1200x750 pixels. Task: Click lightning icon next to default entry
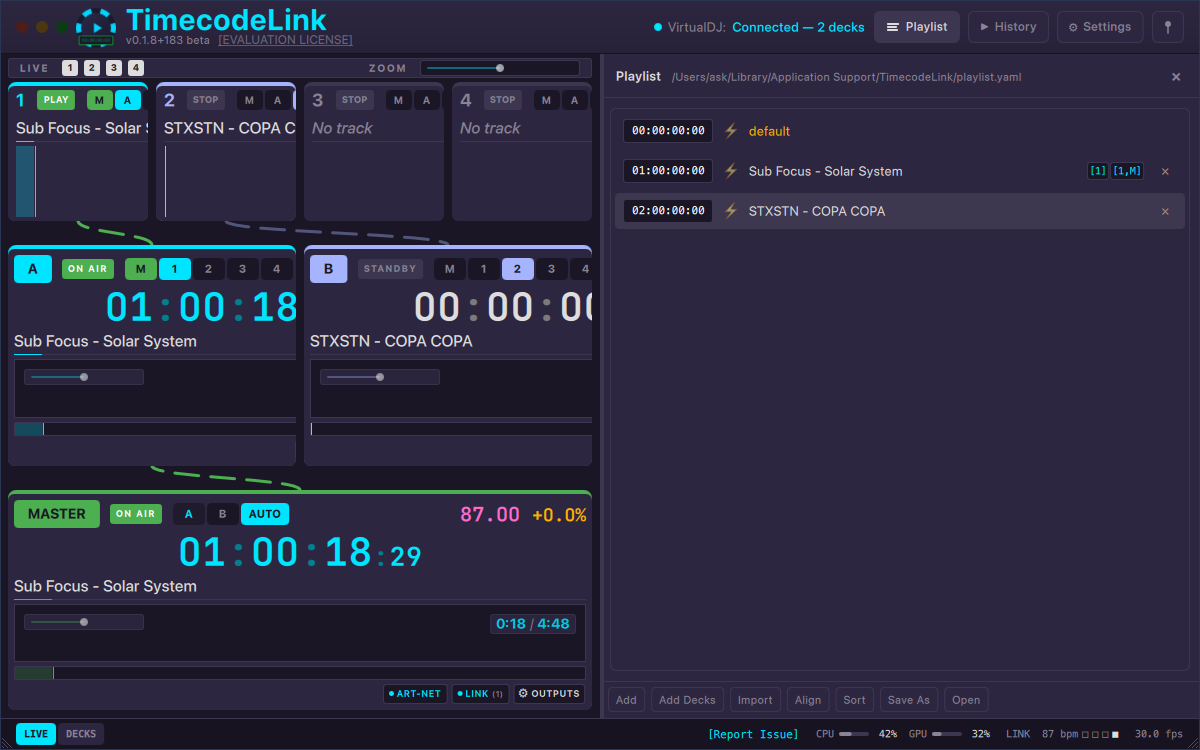(730, 131)
